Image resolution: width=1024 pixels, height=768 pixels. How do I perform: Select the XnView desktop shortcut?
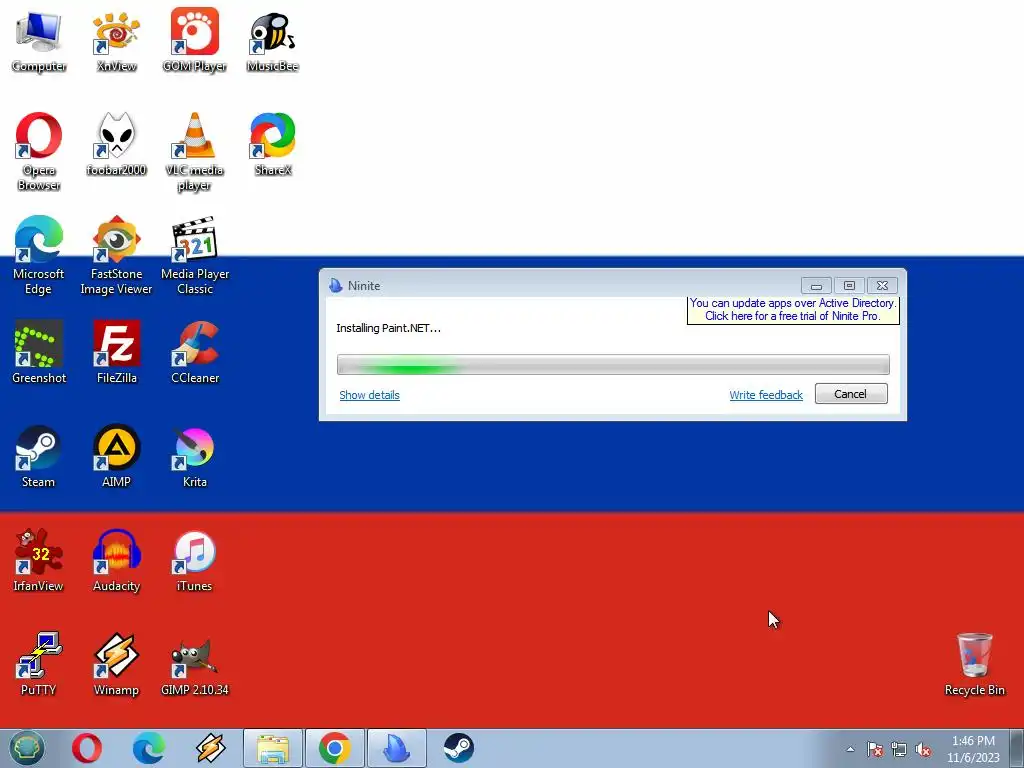(116, 40)
